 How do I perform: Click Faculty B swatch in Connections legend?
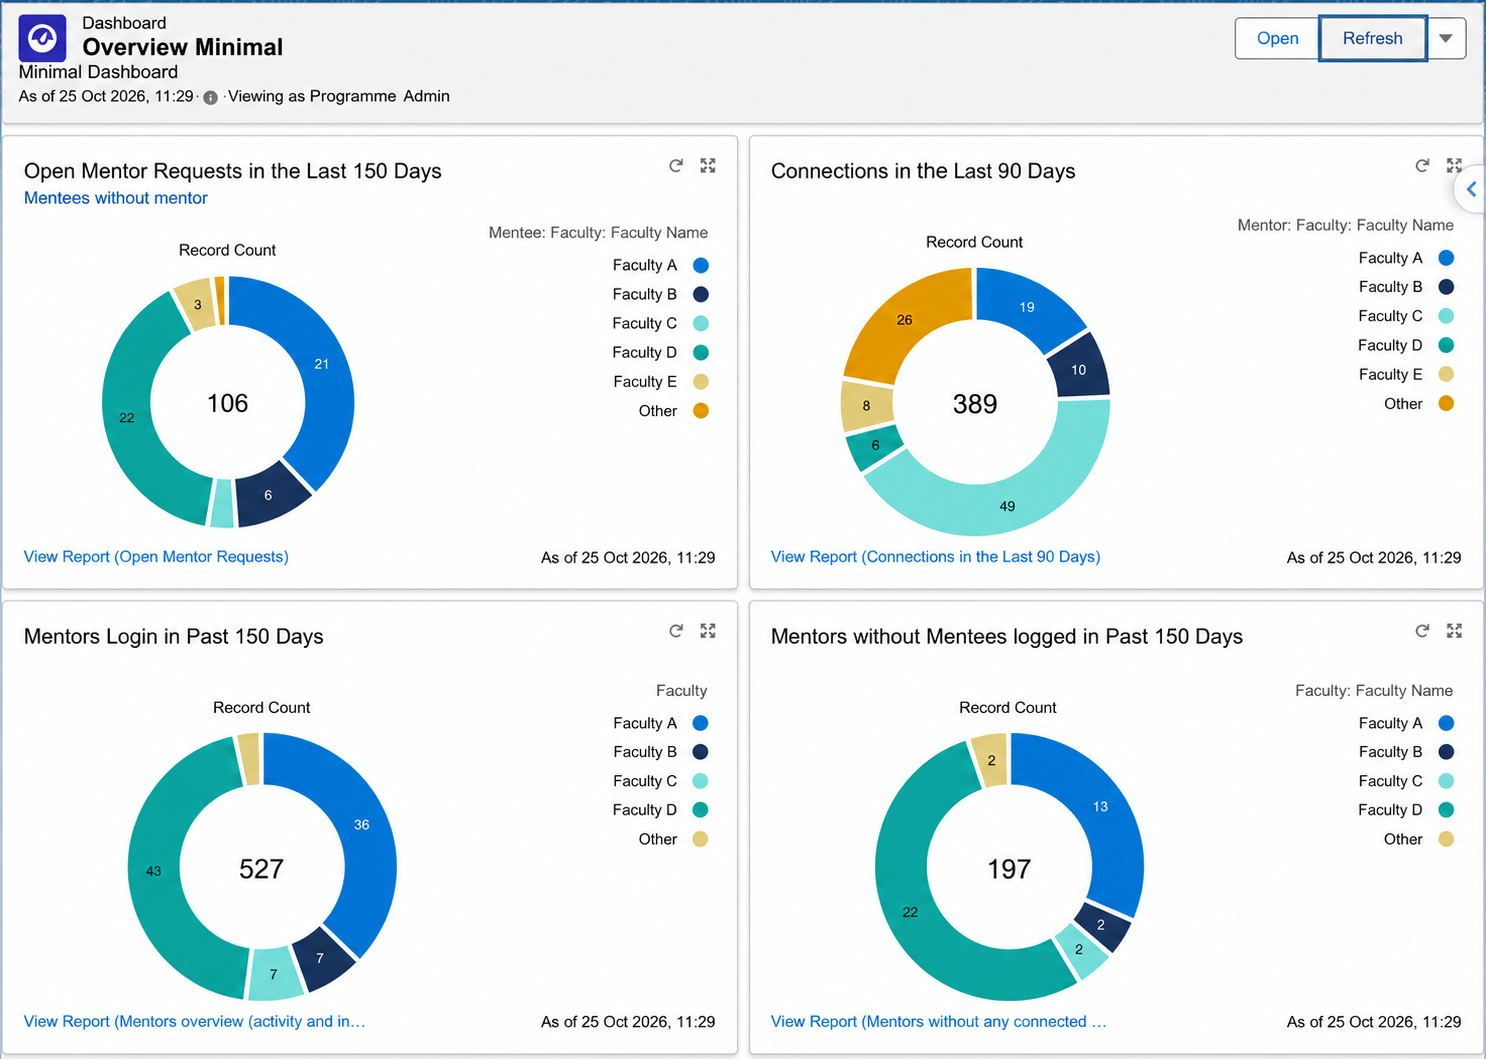[1446, 287]
